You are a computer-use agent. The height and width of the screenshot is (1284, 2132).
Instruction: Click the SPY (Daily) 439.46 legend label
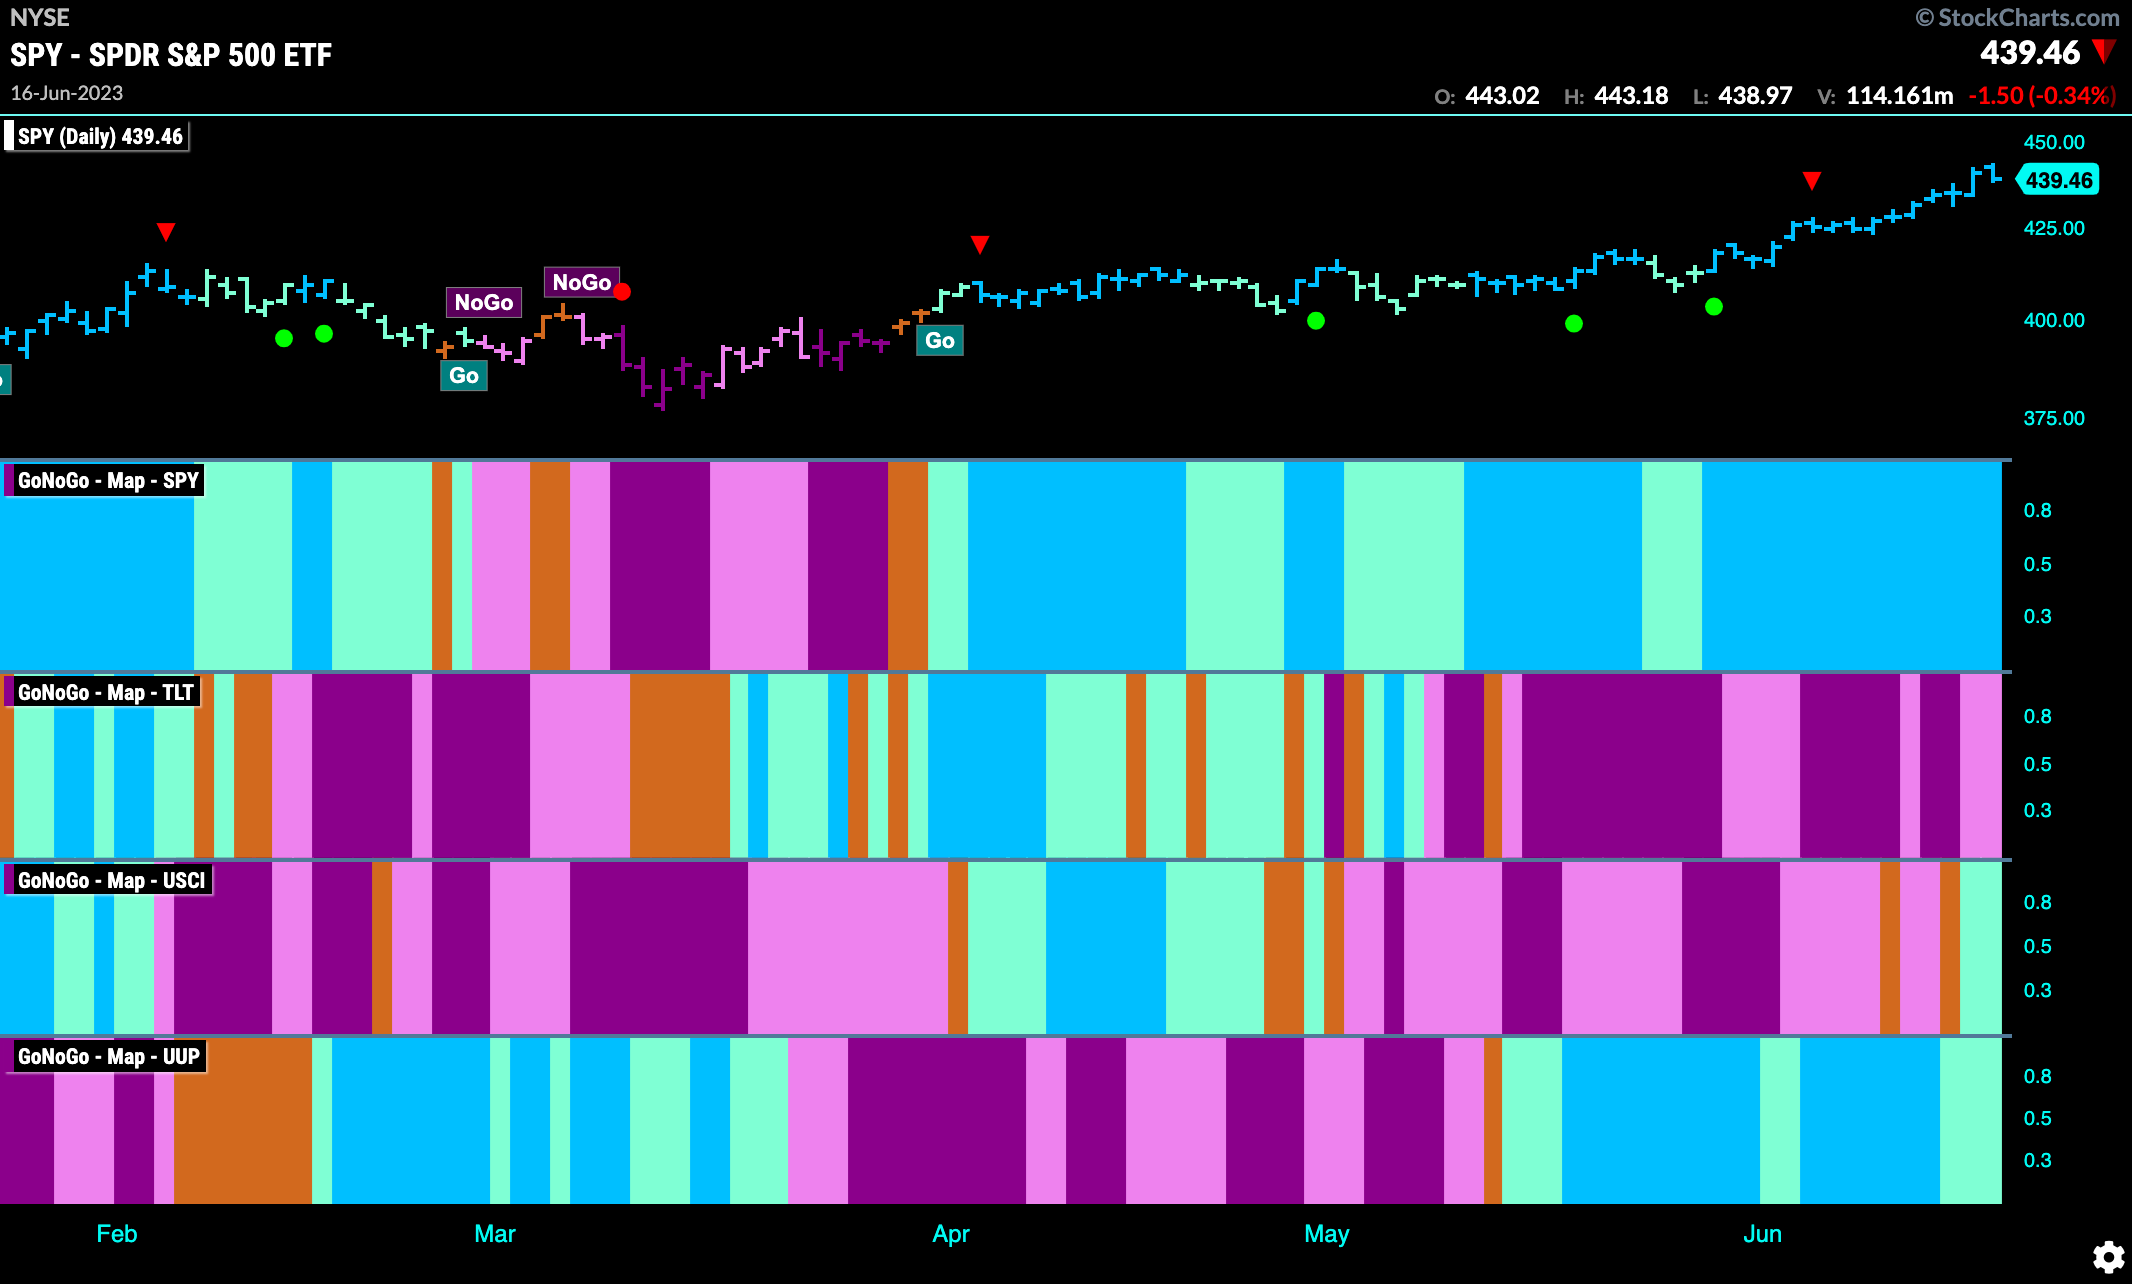point(98,136)
